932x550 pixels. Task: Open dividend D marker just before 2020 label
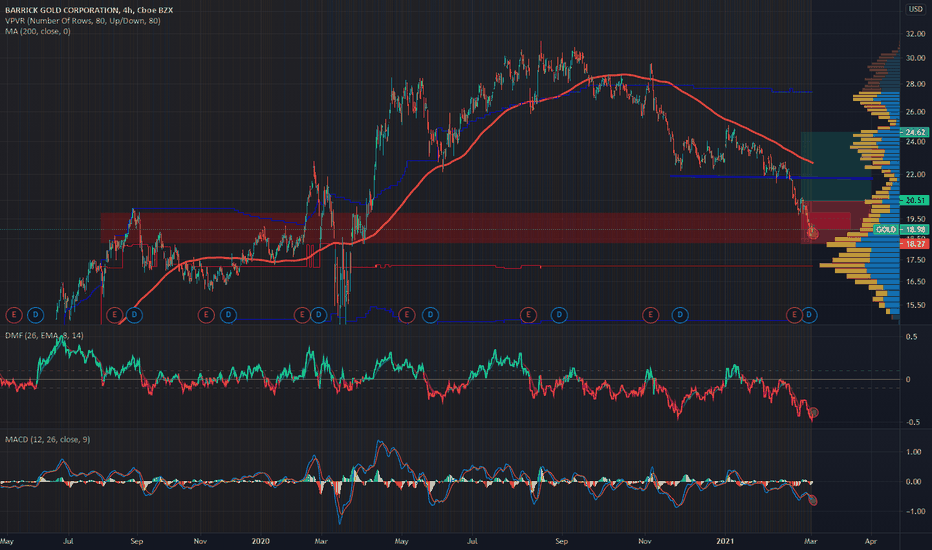[x=228, y=315]
